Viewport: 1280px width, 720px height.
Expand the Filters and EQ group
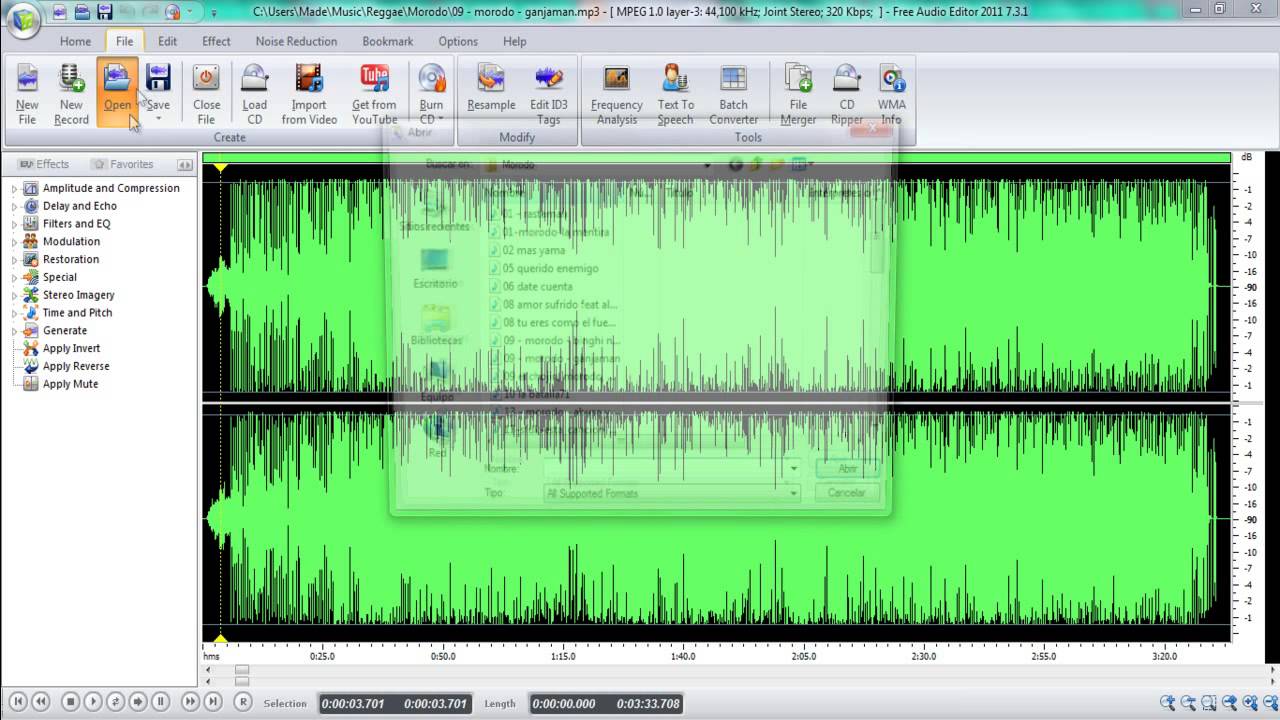(x=15, y=224)
